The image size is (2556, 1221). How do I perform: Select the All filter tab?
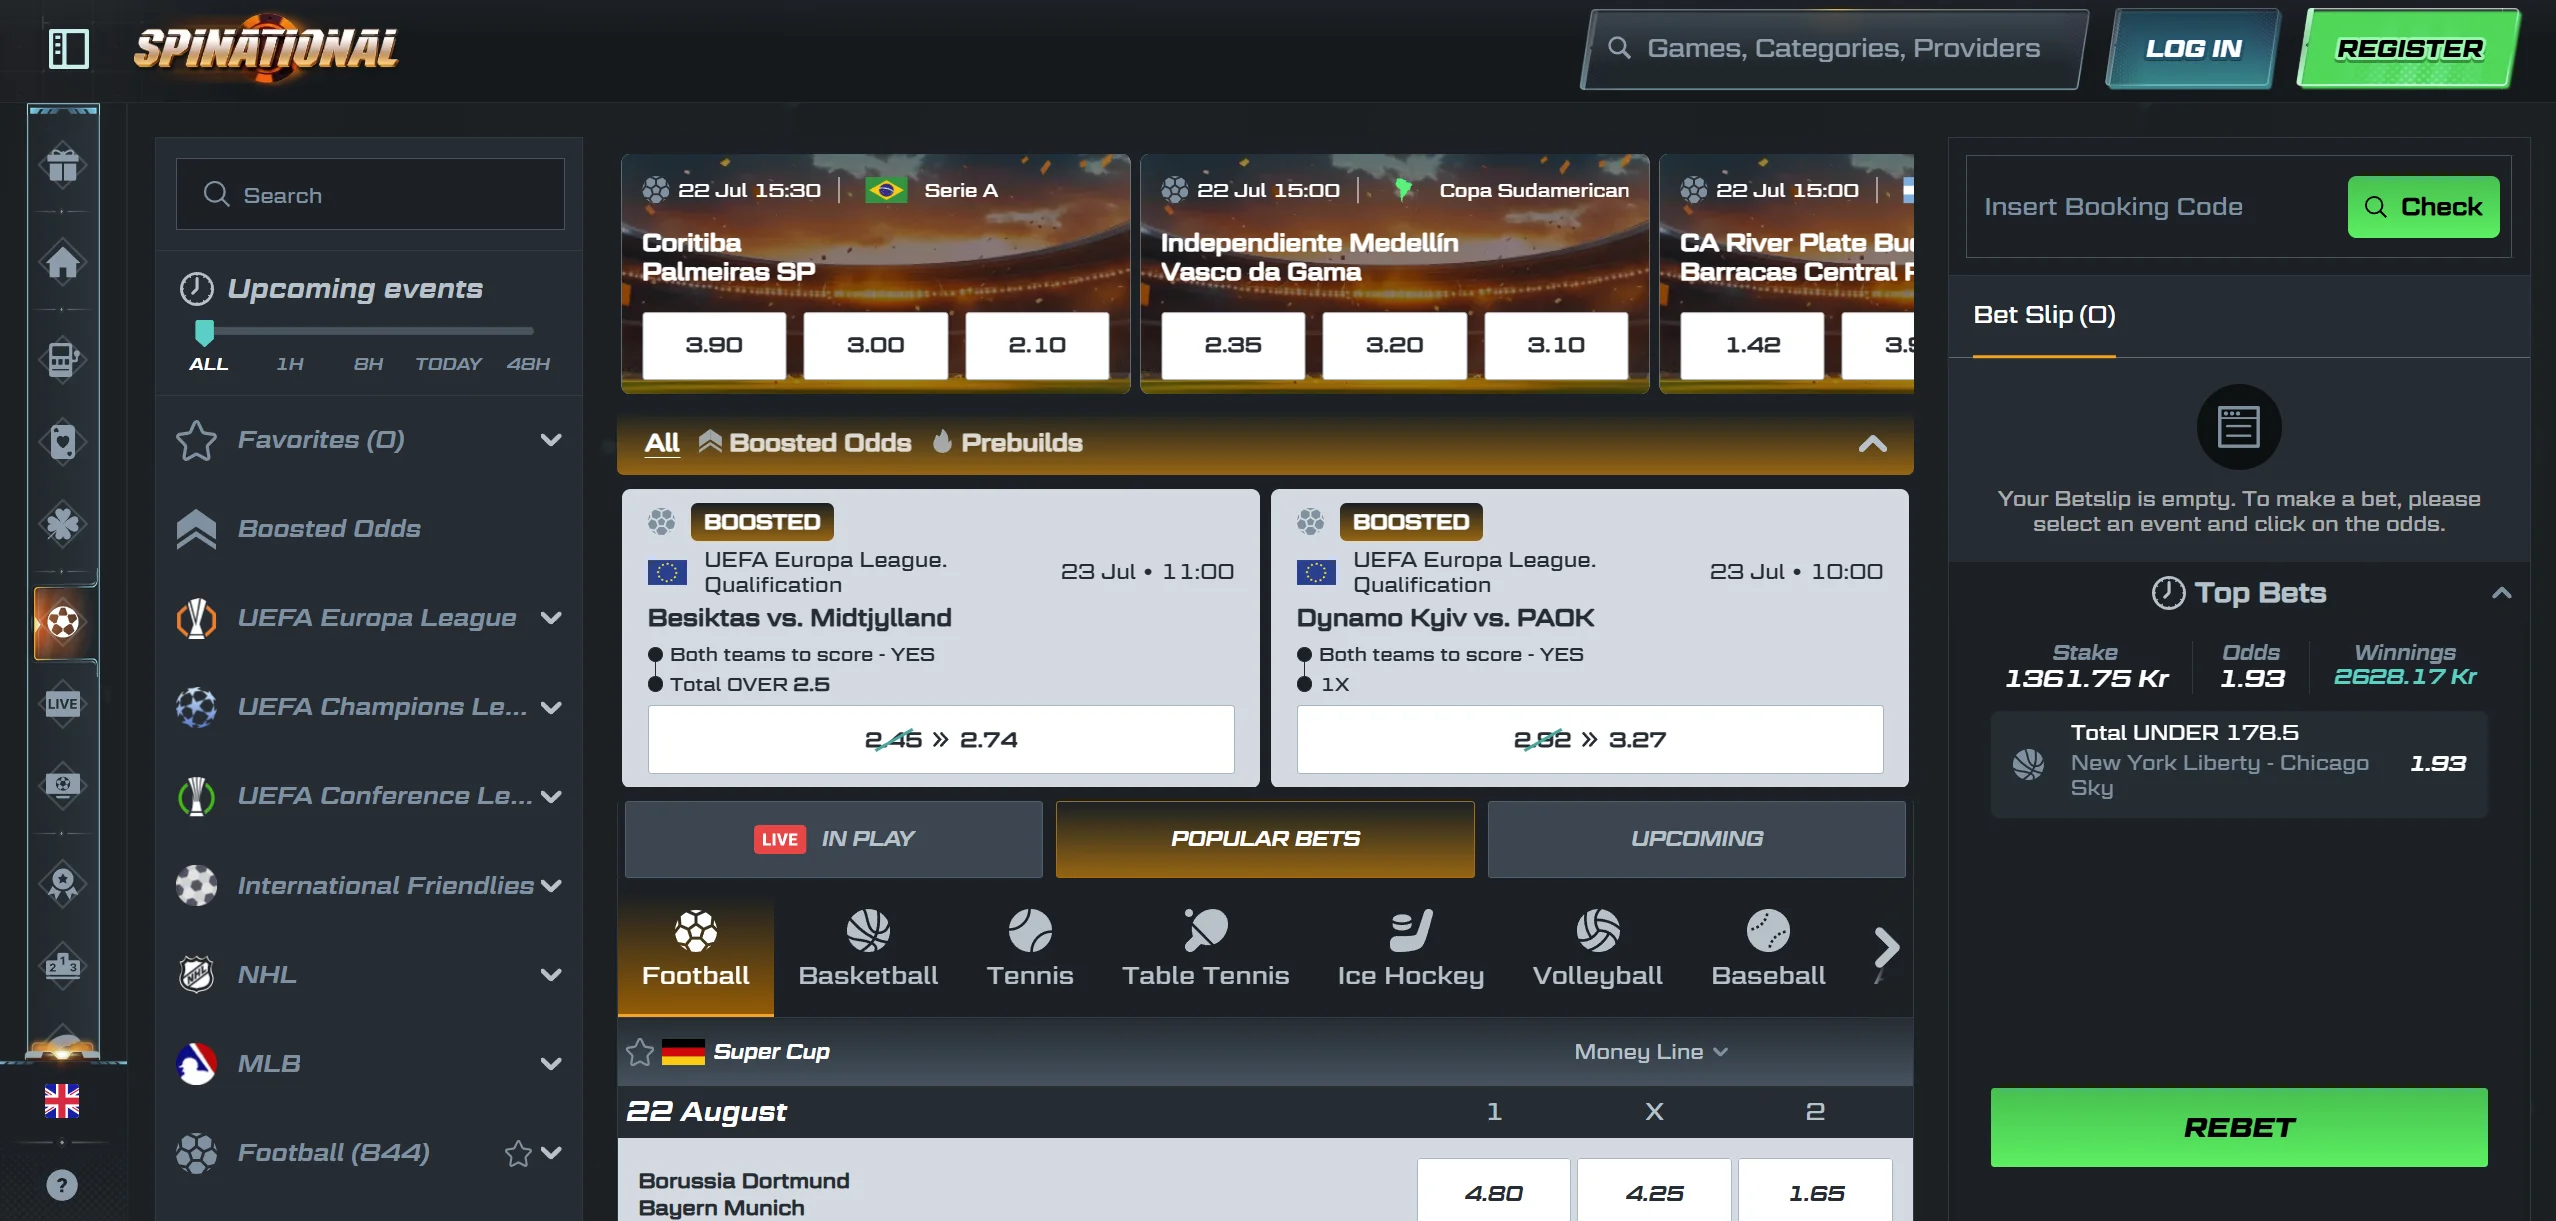click(662, 443)
